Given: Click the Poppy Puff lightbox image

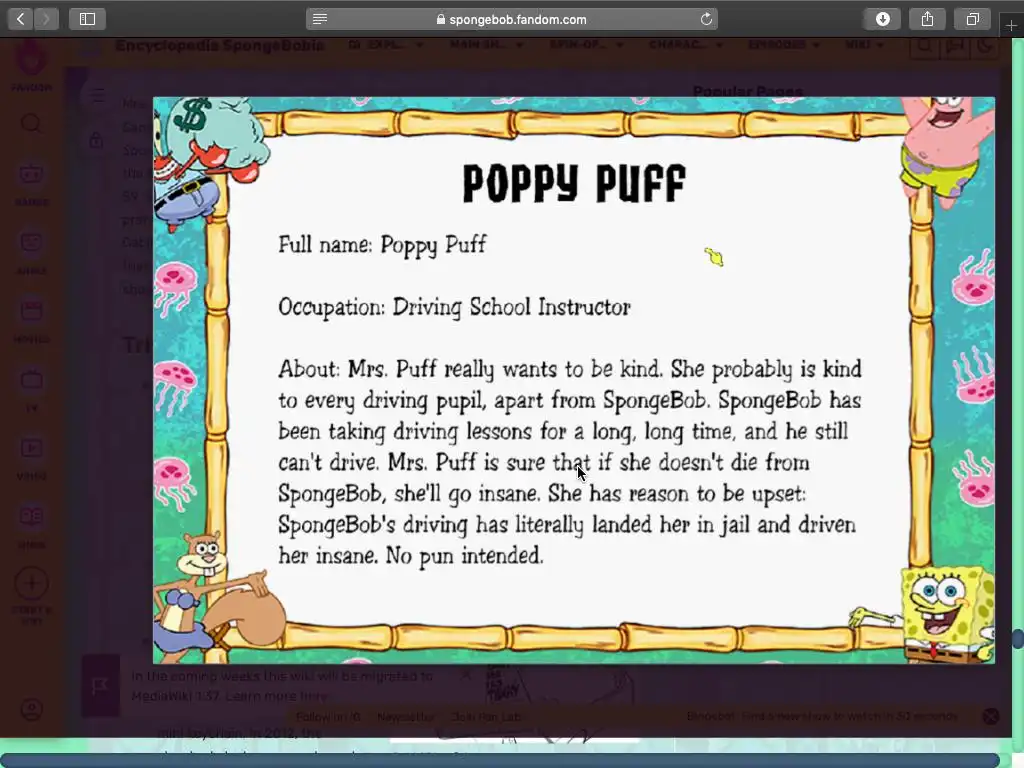Looking at the screenshot, I should tap(574, 380).
